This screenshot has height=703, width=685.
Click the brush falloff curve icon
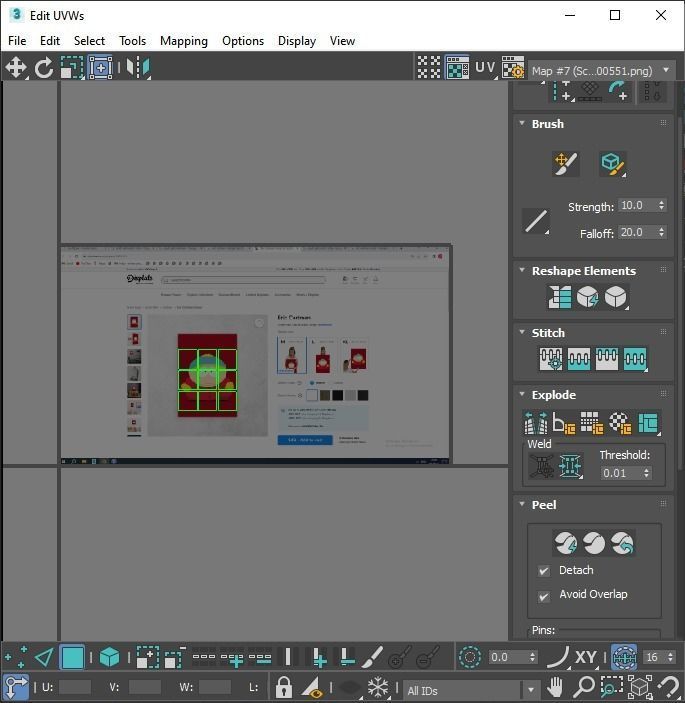(536, 221)
